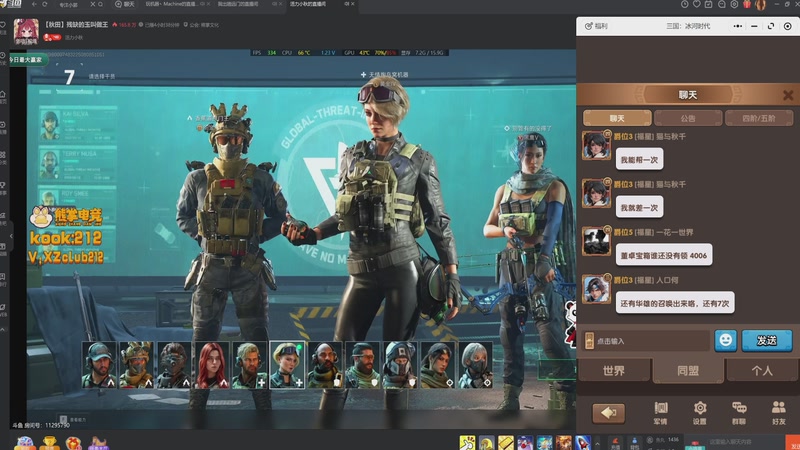This screenshot has height=450, width=800.
Task: Select the 聊天 sub-tab
Action: click(x=617, y=118)
